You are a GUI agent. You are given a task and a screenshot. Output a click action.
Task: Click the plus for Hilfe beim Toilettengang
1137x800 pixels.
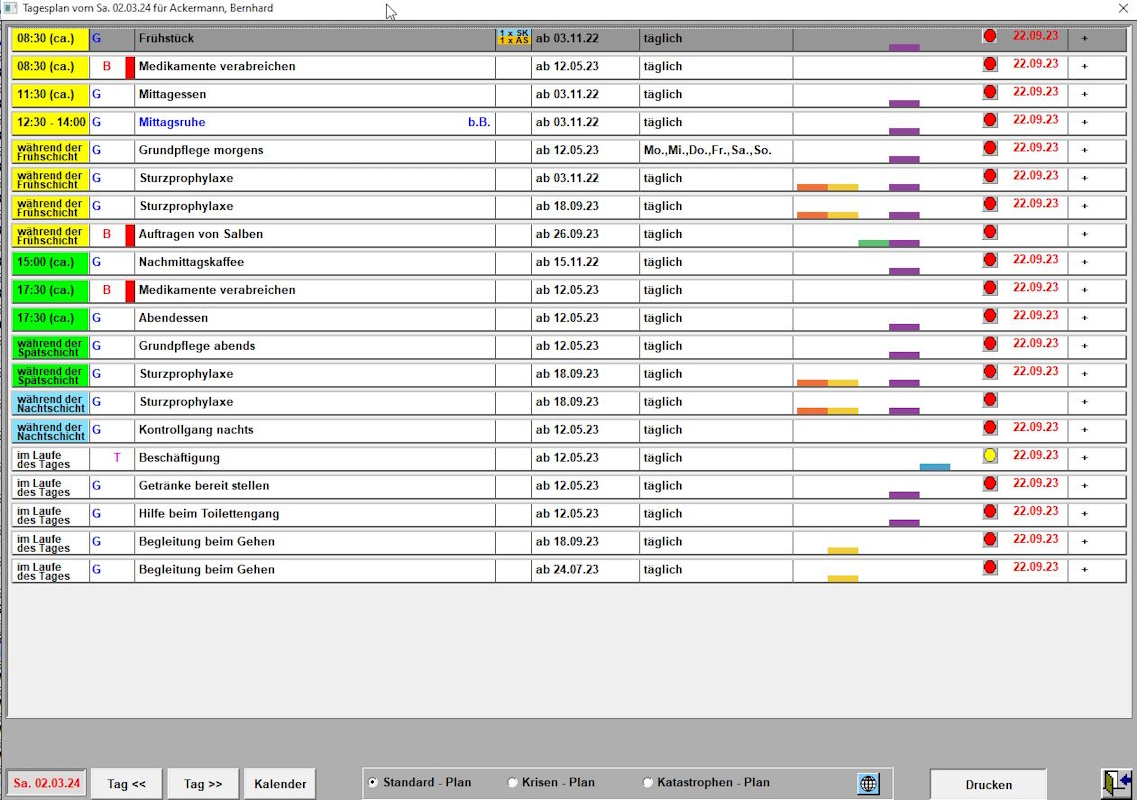[1085, 514]
